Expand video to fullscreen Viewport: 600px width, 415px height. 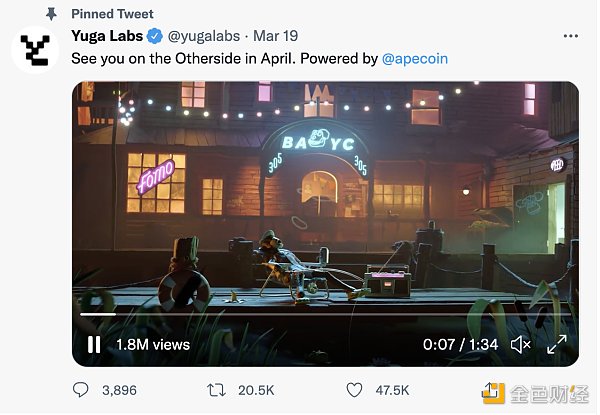[557, 344]
